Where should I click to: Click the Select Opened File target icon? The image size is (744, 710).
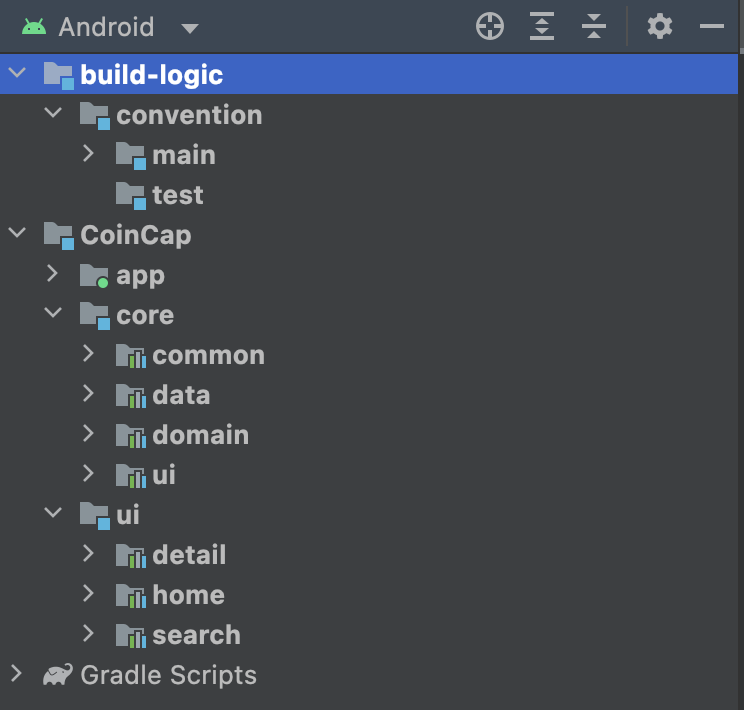[490, 26]
